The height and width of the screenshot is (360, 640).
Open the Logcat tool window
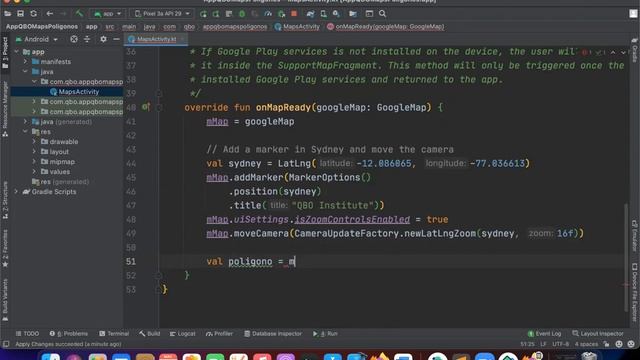coord(182,334)
